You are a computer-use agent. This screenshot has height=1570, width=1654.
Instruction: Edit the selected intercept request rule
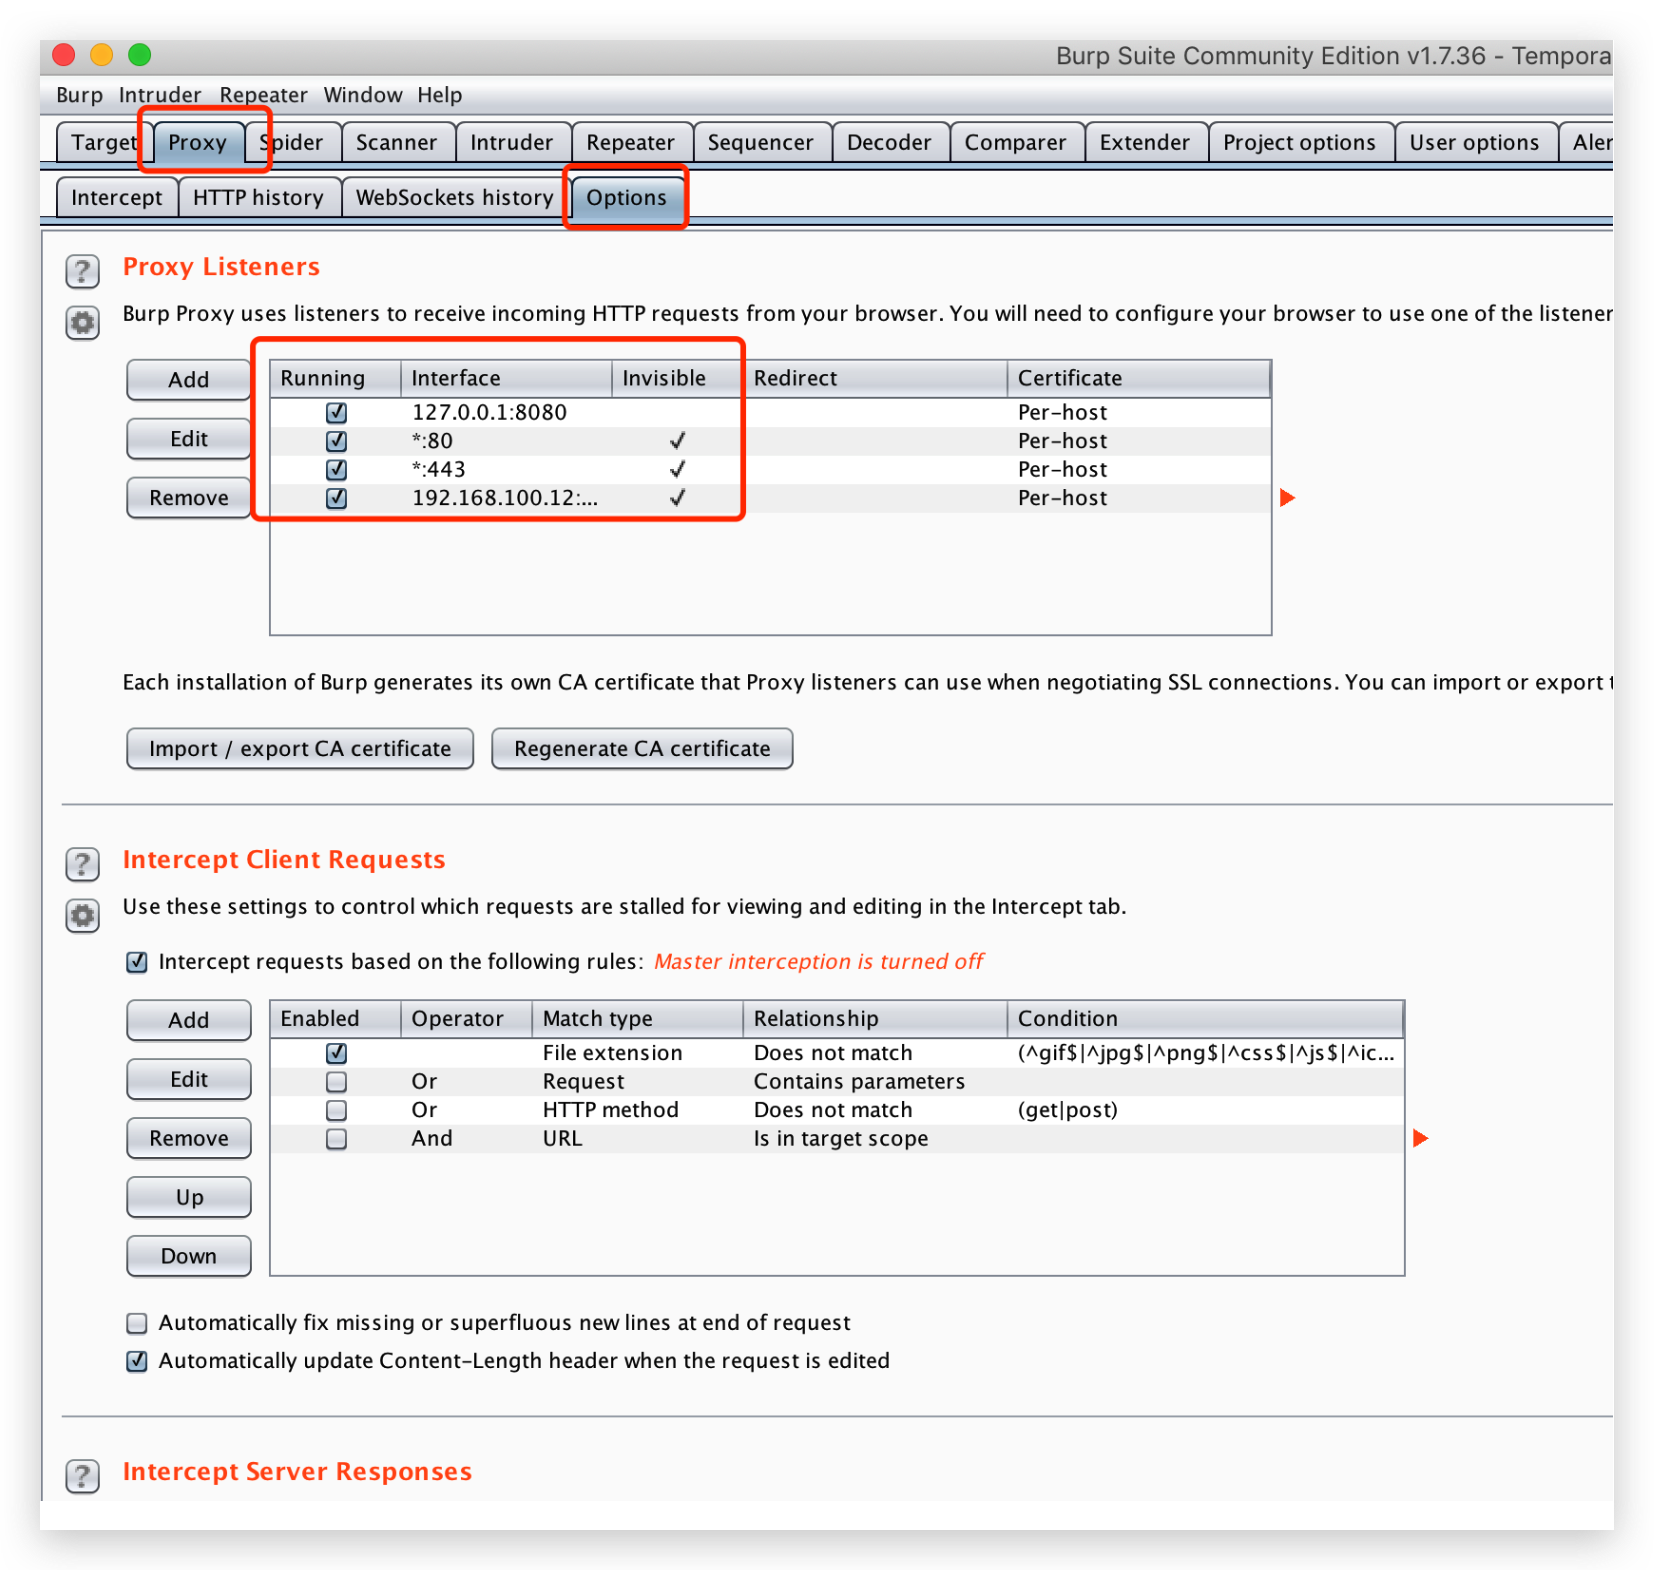click(x=189, y=1079)
